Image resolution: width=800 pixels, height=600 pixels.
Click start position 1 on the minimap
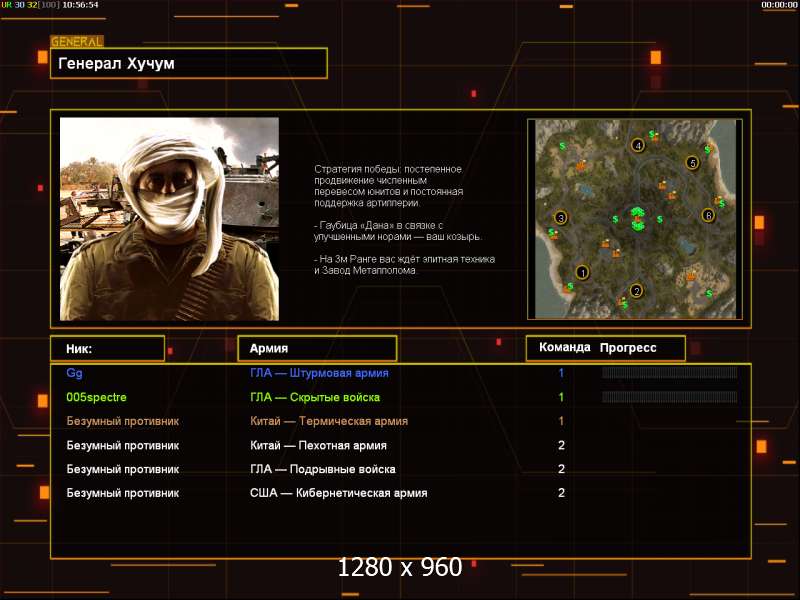click(582, 271)
